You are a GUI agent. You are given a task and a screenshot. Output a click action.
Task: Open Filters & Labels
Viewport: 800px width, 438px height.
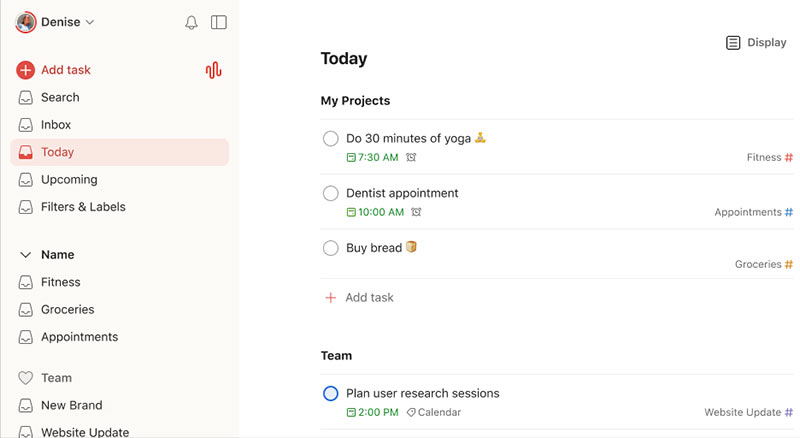coord(83,207)
